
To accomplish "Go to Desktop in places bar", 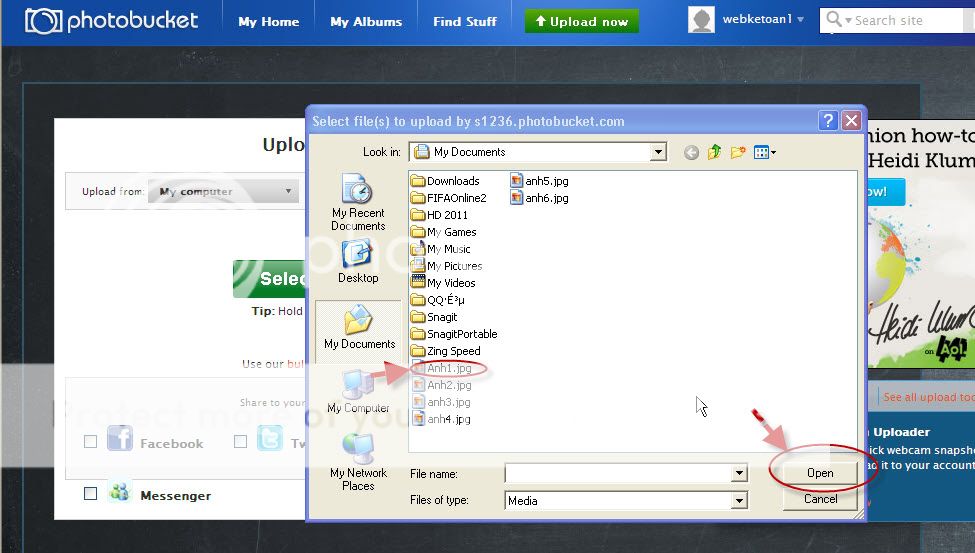I will (357, 262).
